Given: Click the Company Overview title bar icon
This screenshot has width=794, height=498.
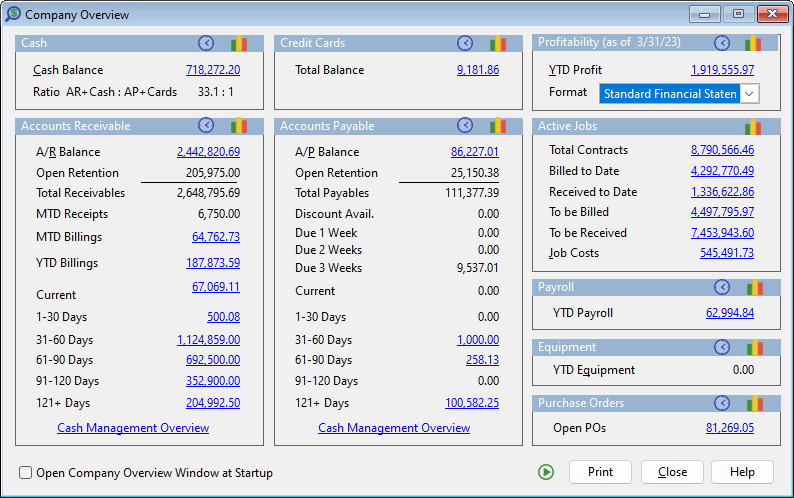Looking at the screenshot, I should point(13,14).
